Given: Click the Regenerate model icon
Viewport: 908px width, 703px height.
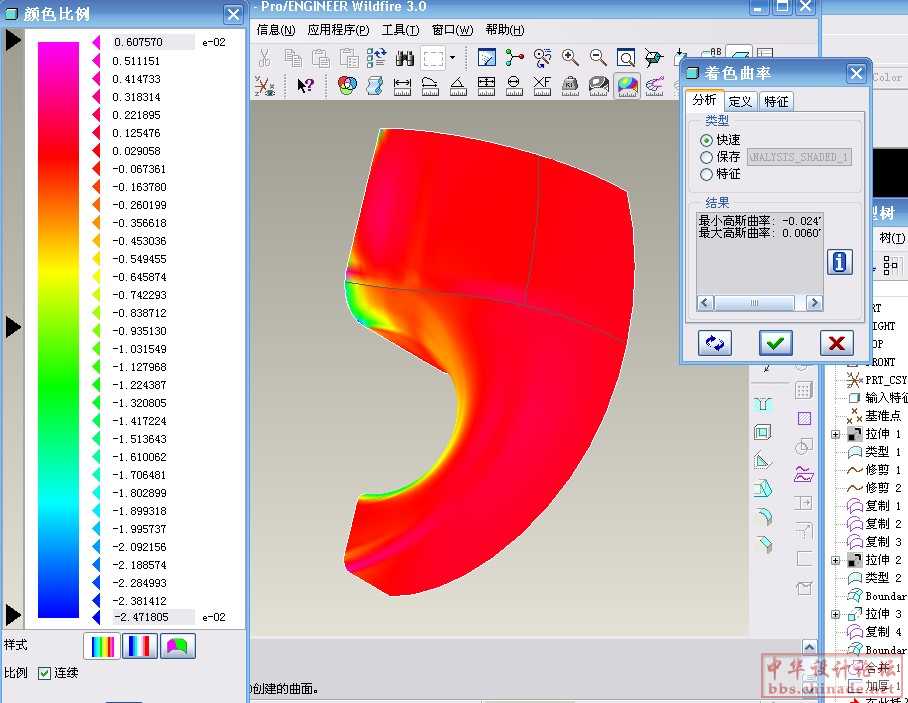Looking at the screenshot, I should coord(376,58).
